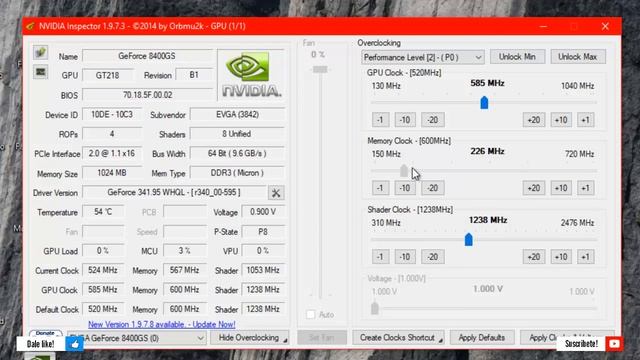Click GPU Clock +20 button
Image resolution: width=640 pixels, height=360 pixels.
point(534,120)
